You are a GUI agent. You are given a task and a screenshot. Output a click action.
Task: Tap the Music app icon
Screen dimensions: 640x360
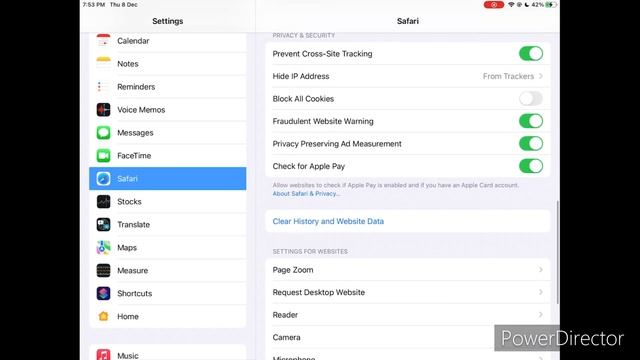(103, 355)
